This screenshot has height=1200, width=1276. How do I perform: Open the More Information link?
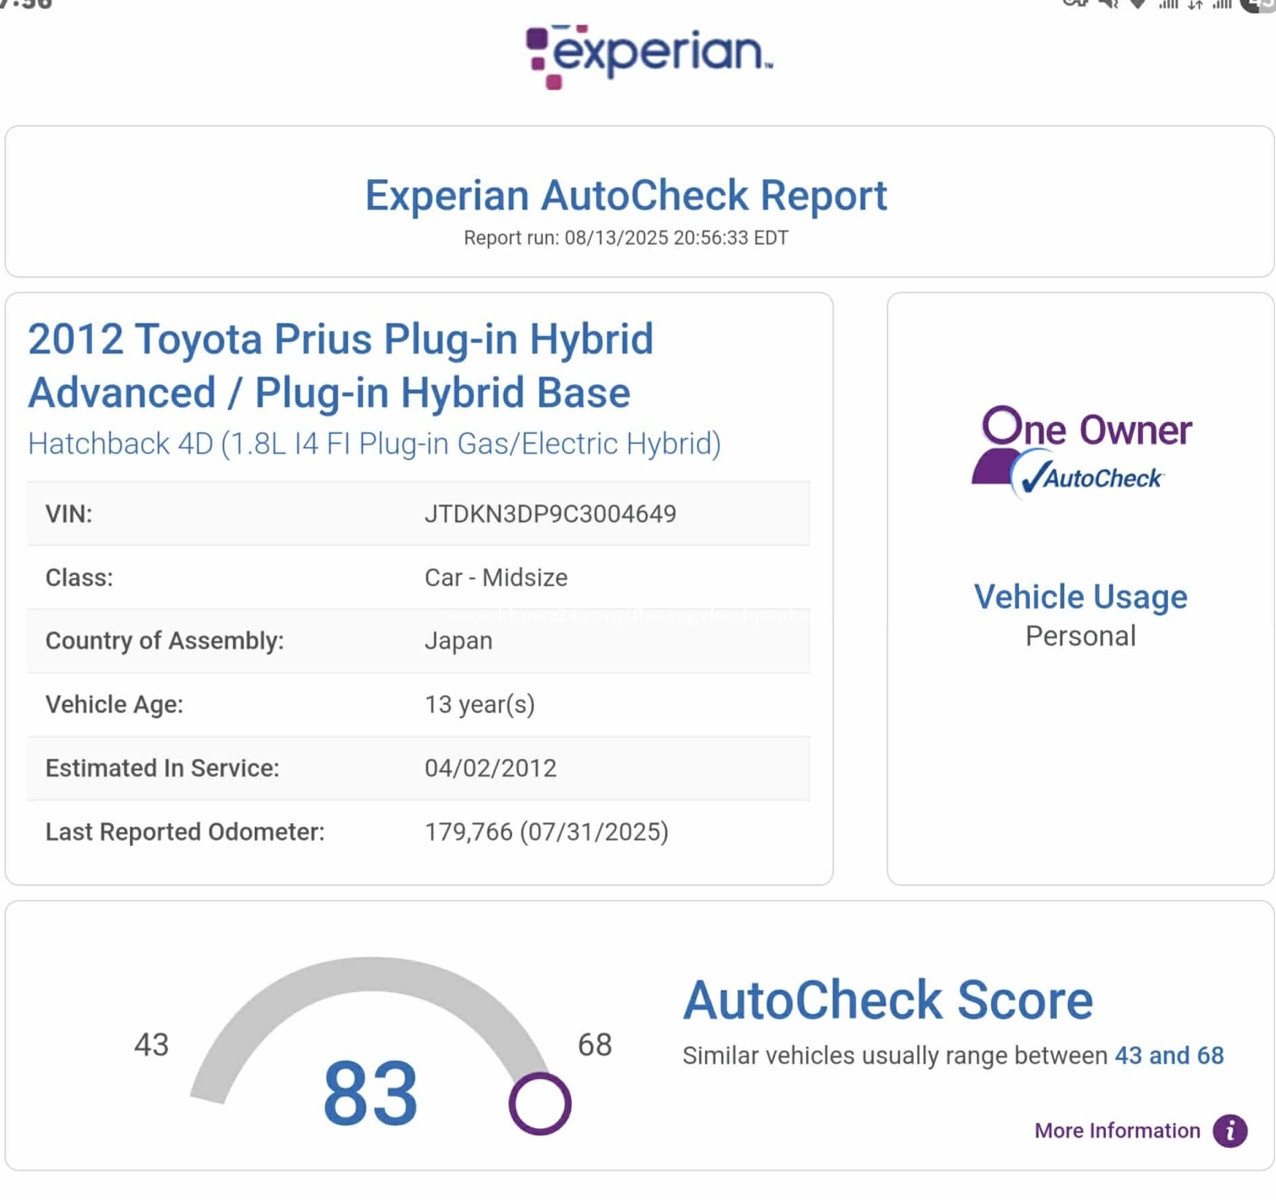[x=1117, y=1131]
